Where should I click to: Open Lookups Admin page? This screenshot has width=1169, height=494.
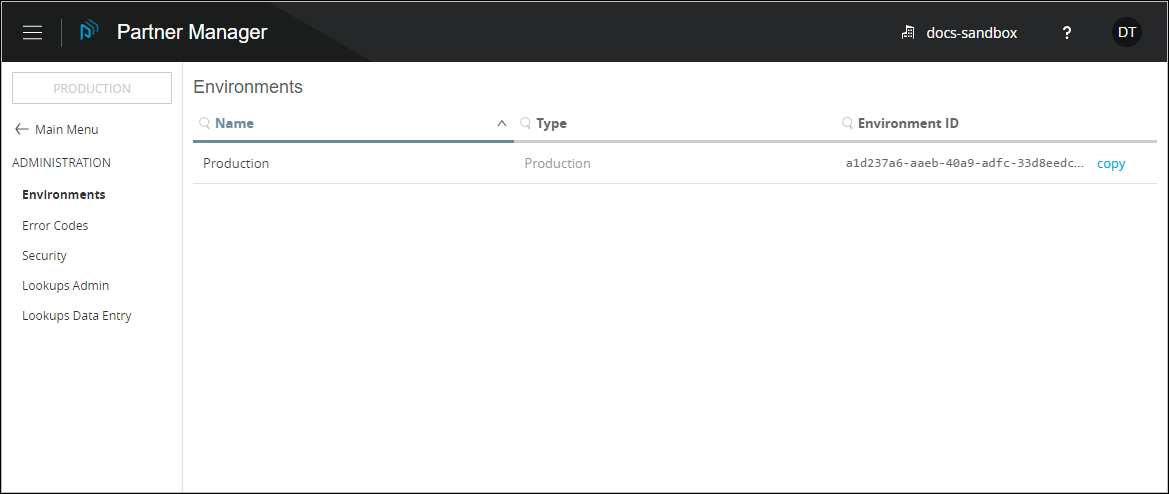coord(65,286)
